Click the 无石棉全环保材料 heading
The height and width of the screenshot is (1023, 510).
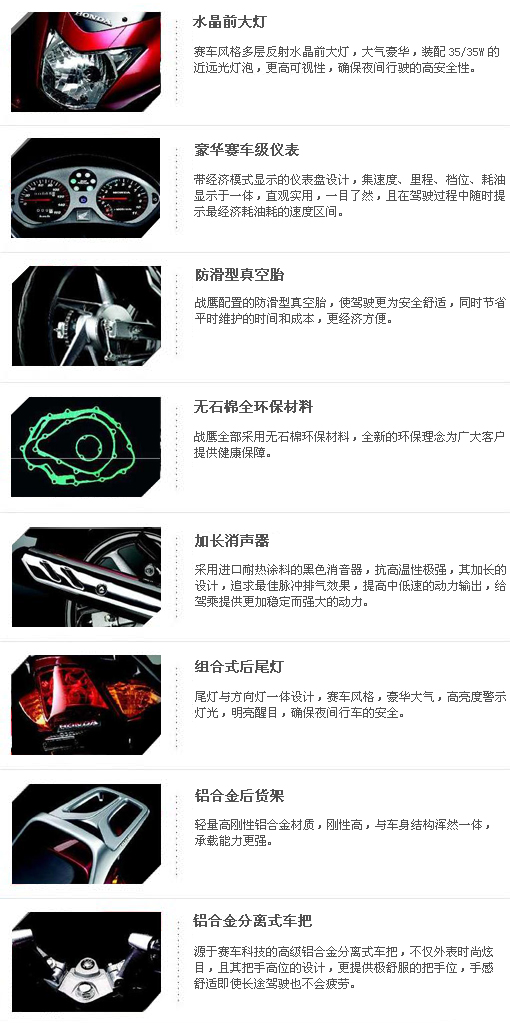coord(253,407)
